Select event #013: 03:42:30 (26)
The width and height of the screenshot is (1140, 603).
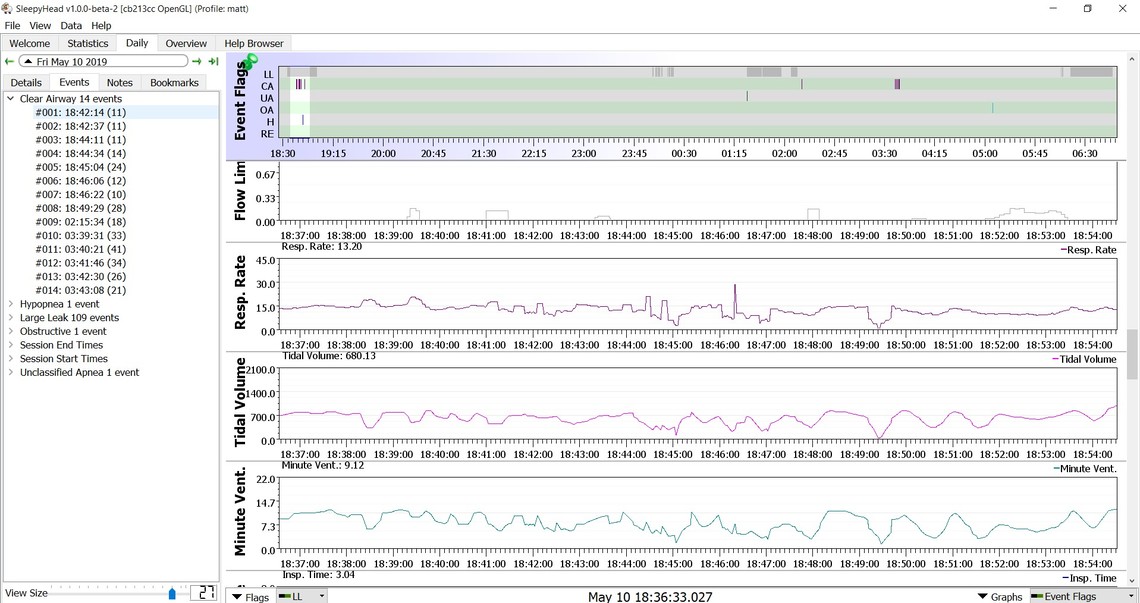coord(81,277)
